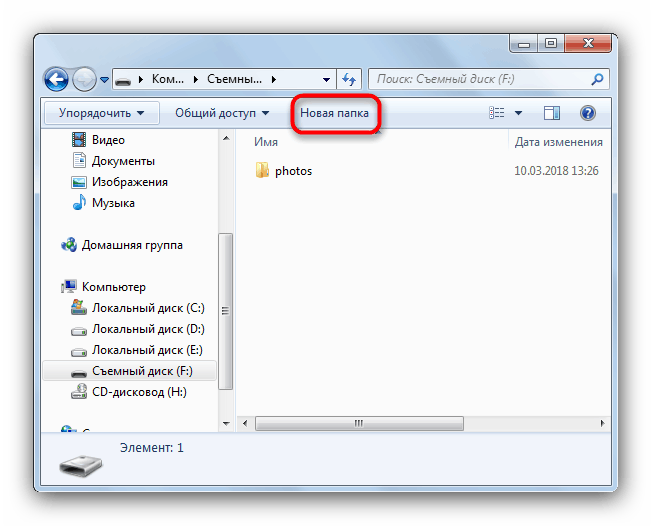
Task: Click the date 10.03.2018 13:26
Action: 556,171
